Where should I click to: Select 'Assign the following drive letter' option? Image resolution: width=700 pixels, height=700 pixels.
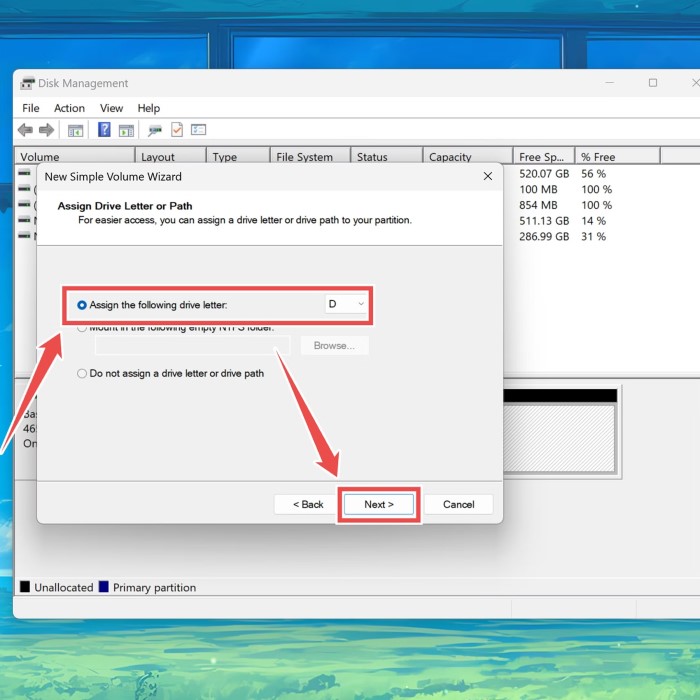point(82,305)
